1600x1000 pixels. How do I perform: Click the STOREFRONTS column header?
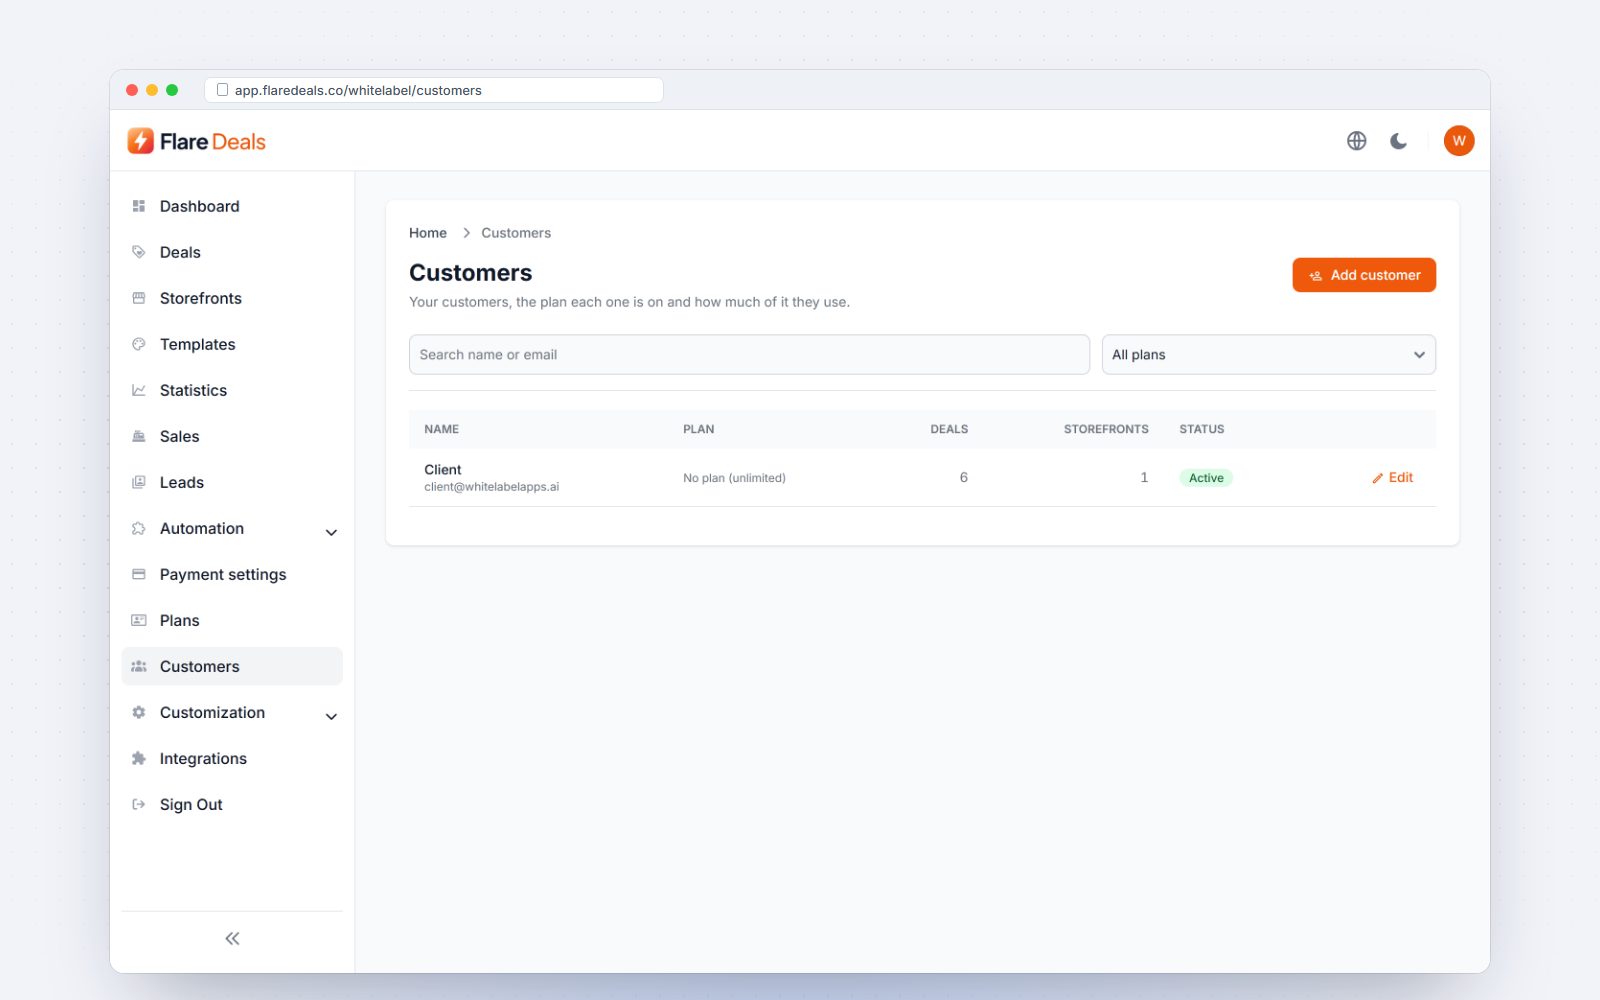1106,429
